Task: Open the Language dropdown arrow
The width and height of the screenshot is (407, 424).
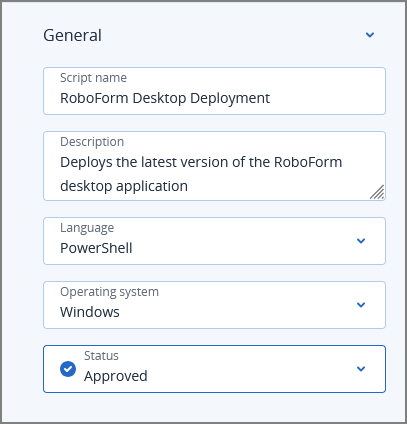Action: tap(361, 241)
